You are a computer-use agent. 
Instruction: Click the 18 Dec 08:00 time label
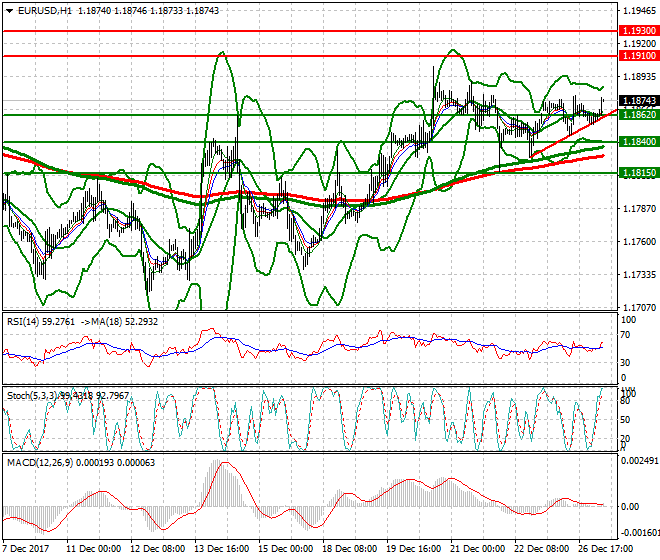click(x=349, y=549)
